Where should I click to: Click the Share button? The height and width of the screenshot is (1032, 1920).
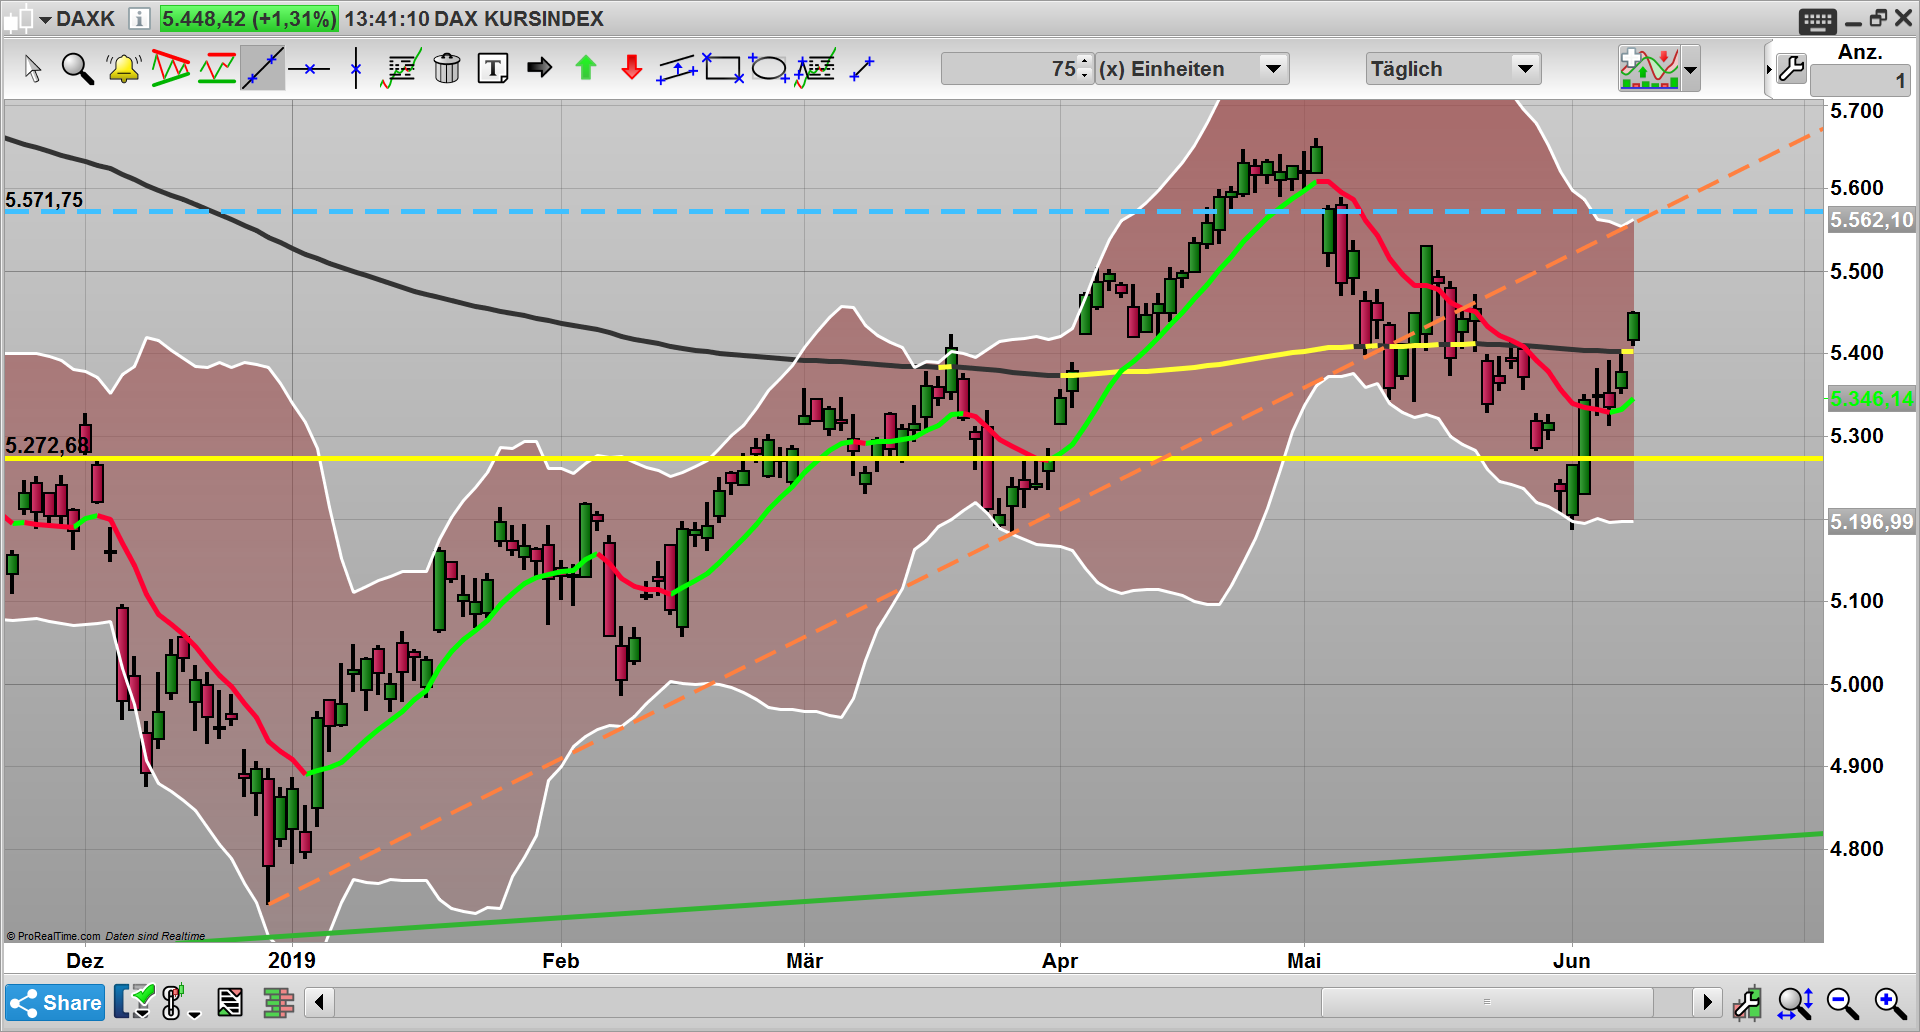pos(55,1003)
